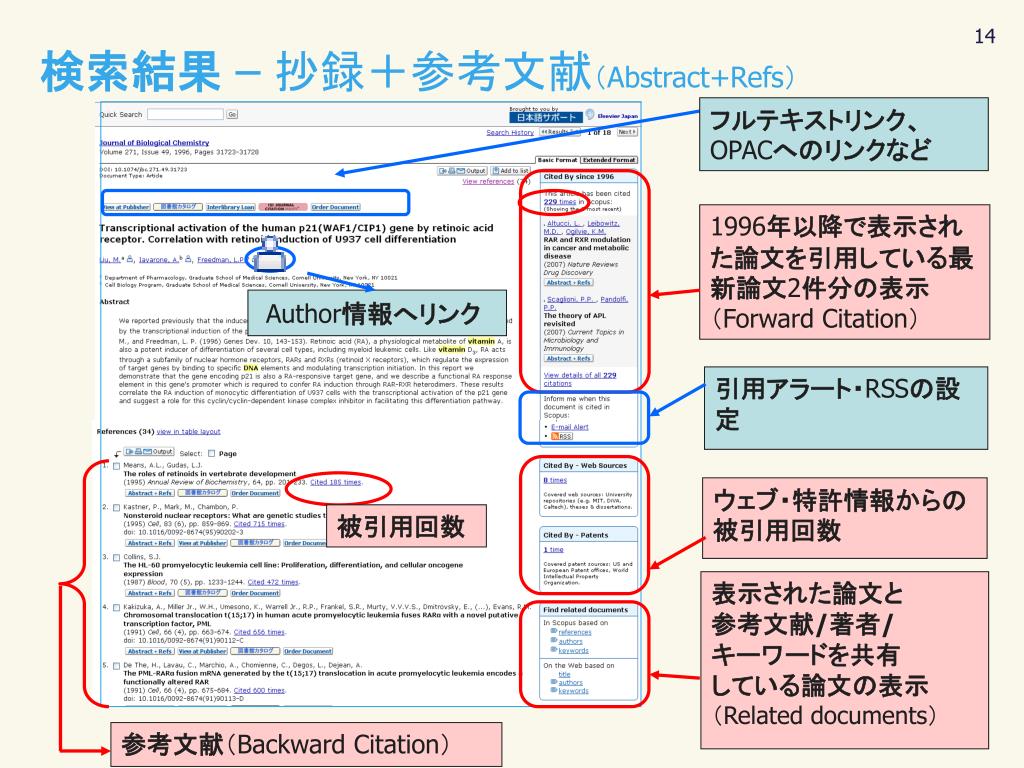
Task: Click Interlibrary Loan button
Action: point(231,207)
